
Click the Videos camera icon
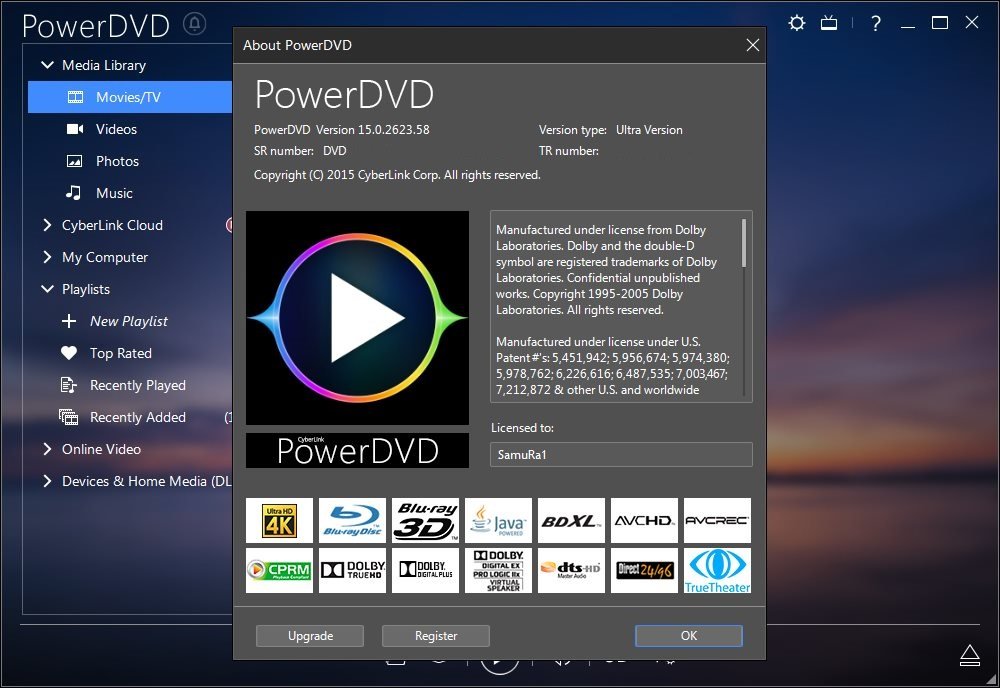75,129
